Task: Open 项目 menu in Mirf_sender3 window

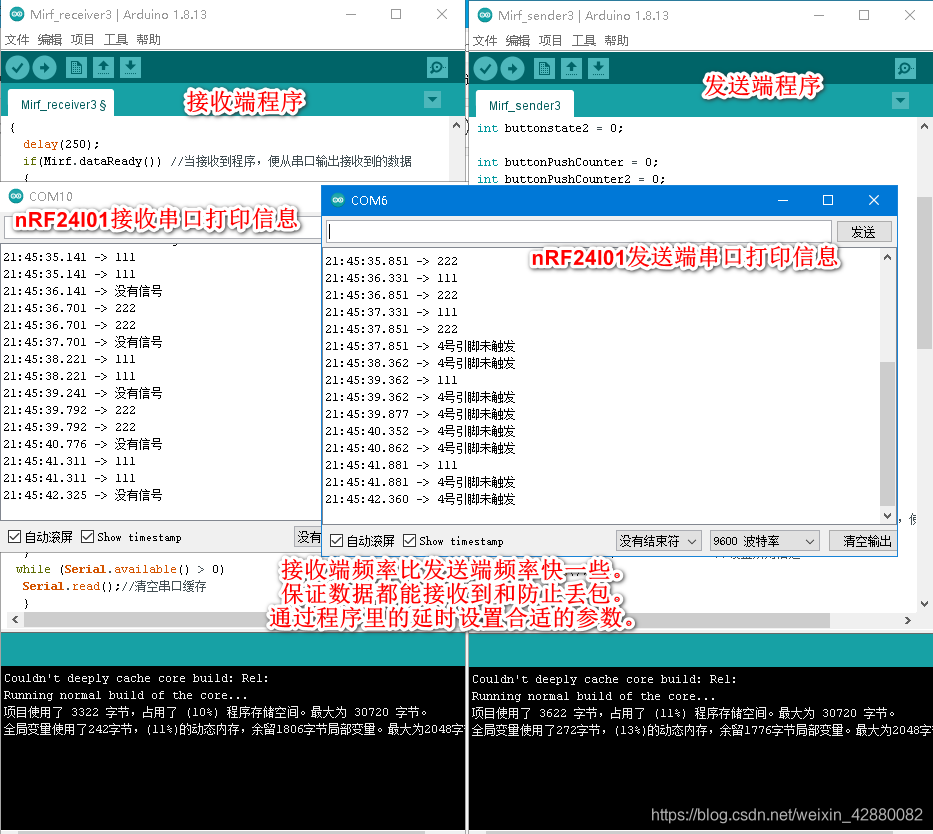Action: point(550,40)
